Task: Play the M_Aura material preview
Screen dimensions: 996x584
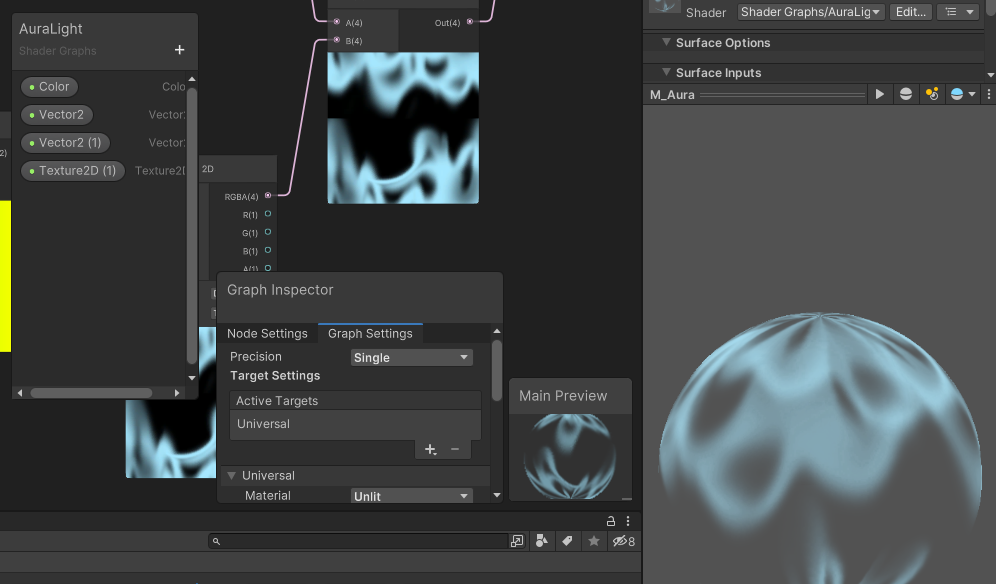Action: 880,94
